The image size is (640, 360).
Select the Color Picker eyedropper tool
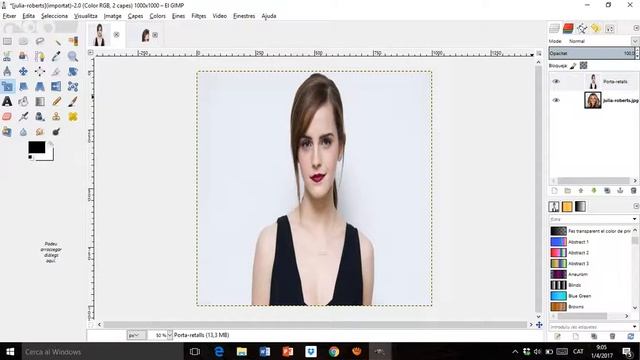56,56
